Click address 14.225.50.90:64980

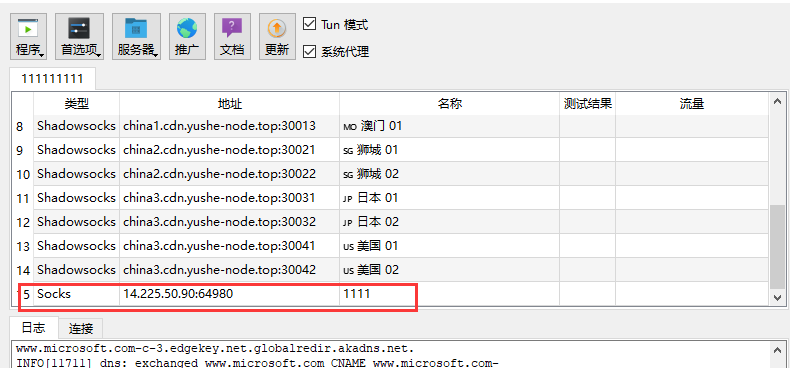pos(178,293)
